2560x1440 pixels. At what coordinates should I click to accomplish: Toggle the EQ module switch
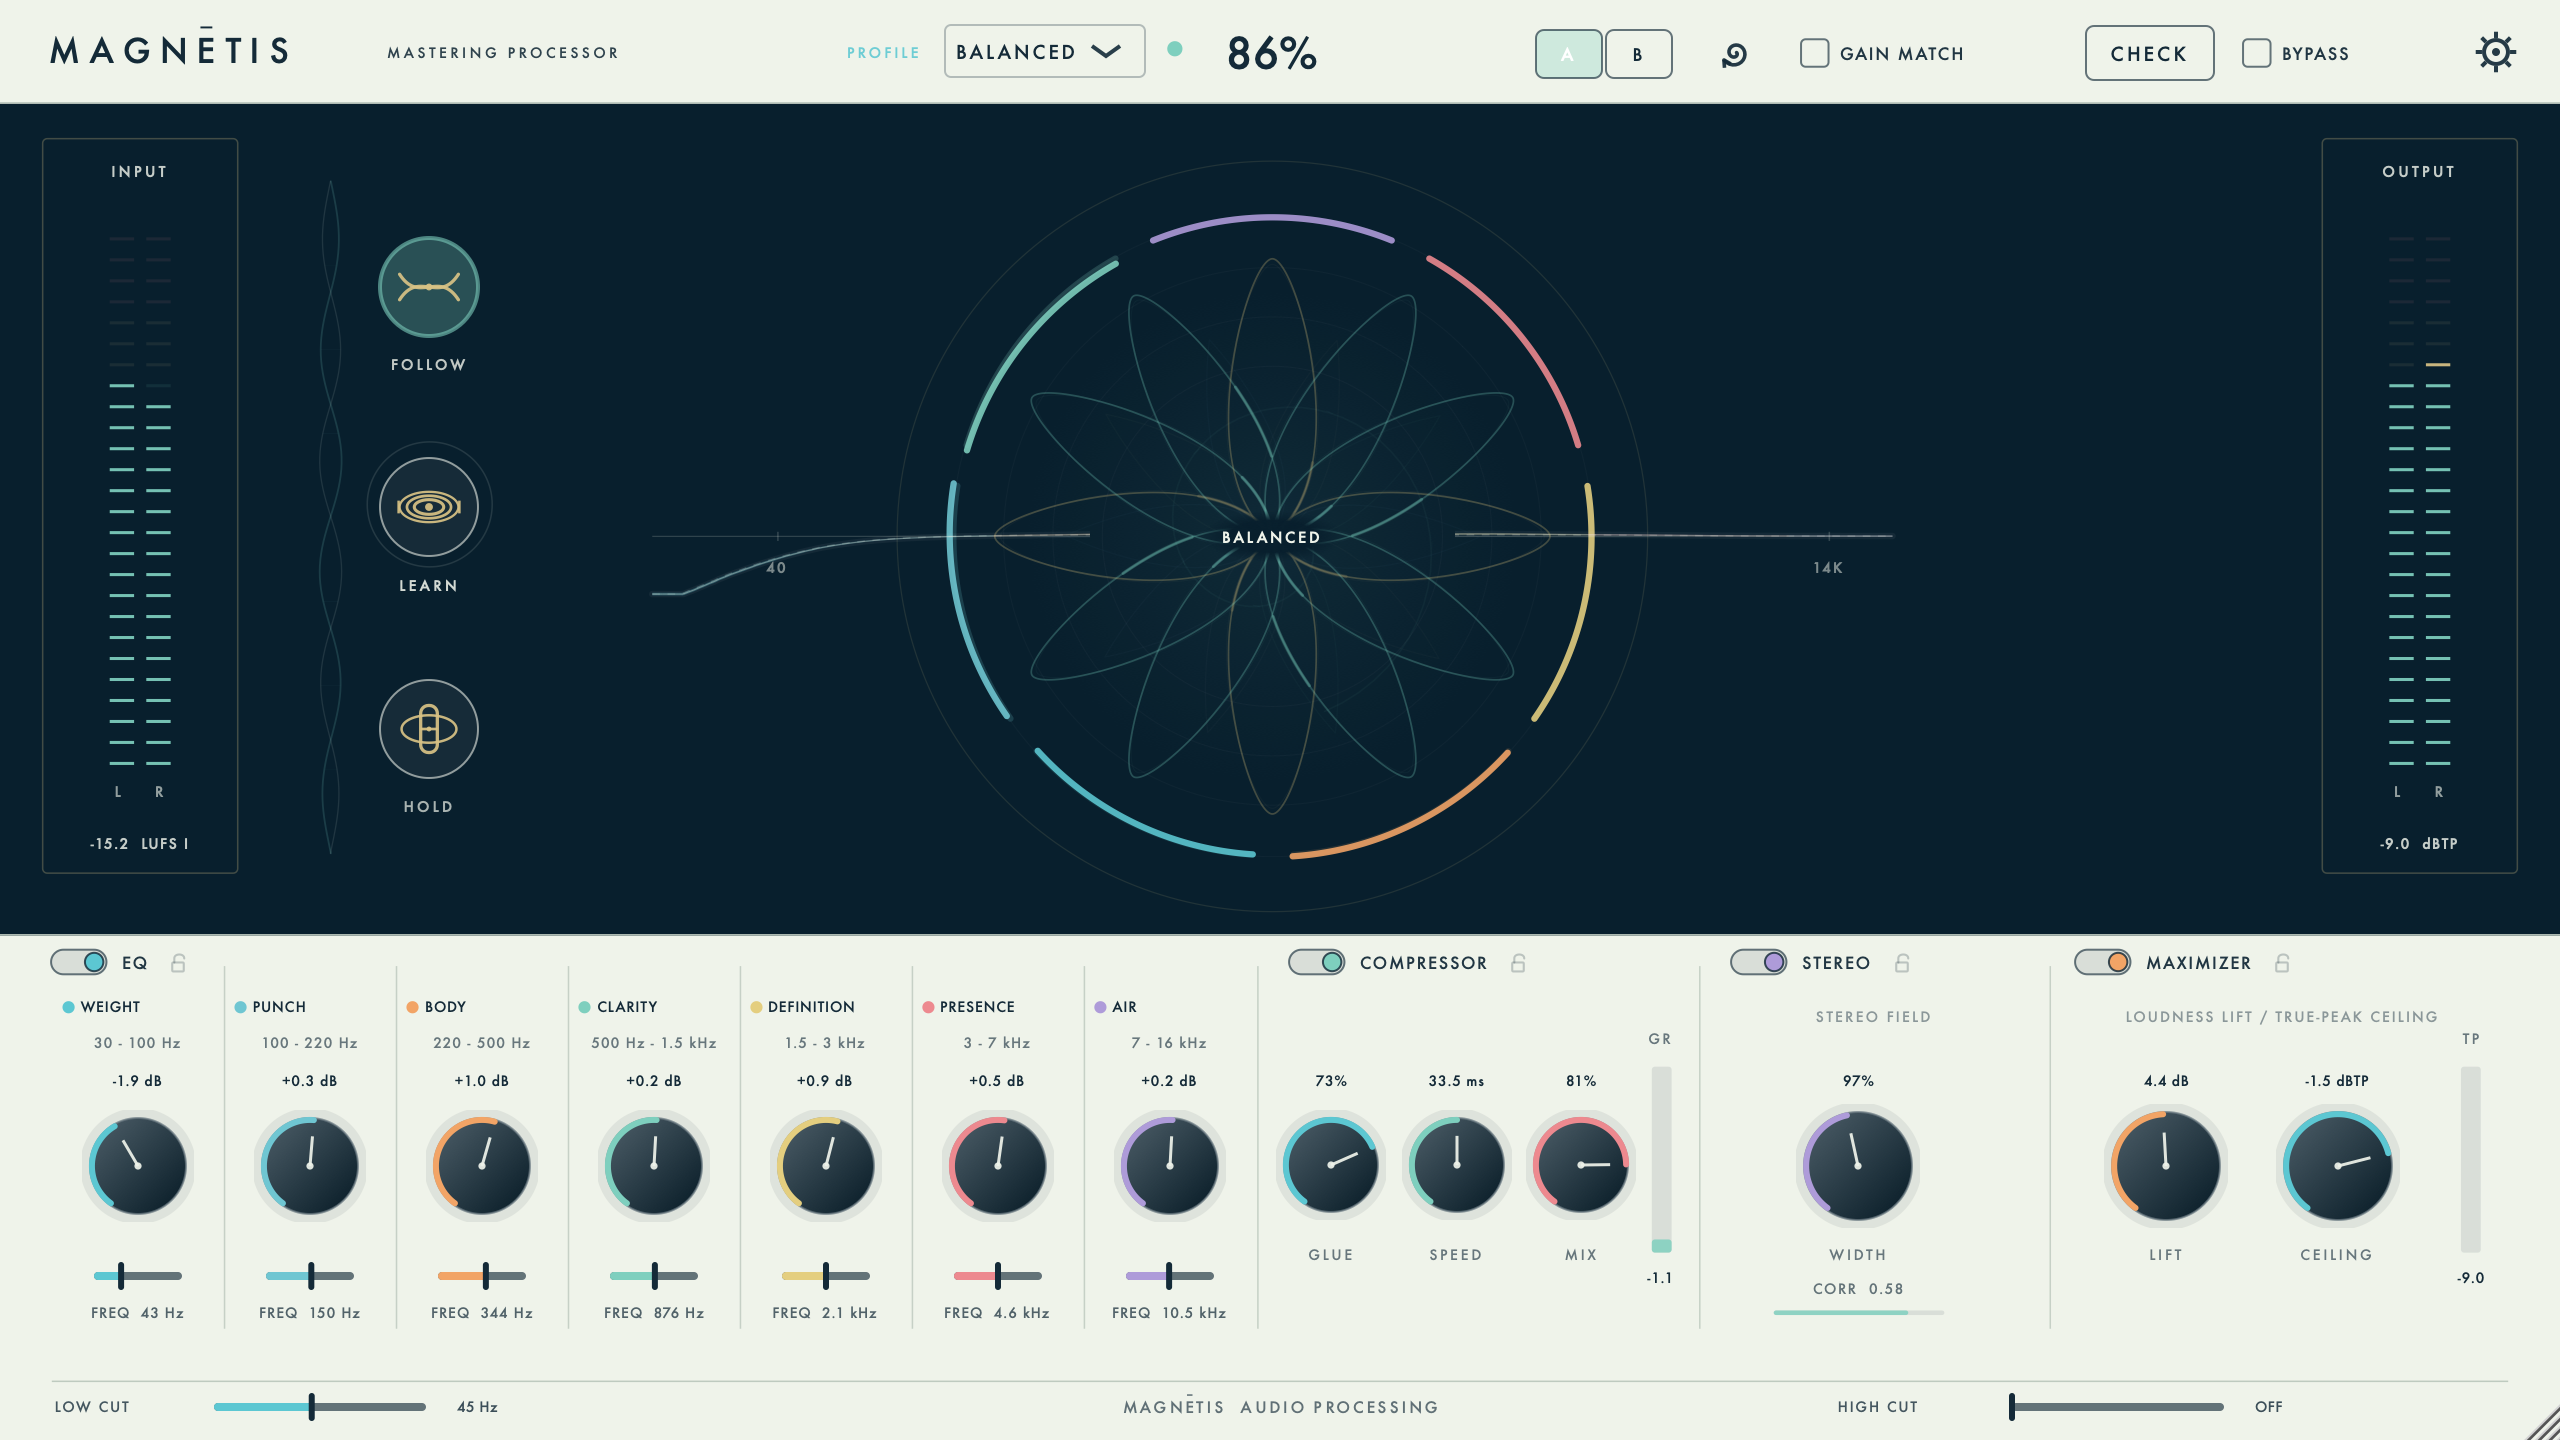[x=79, y=962]
